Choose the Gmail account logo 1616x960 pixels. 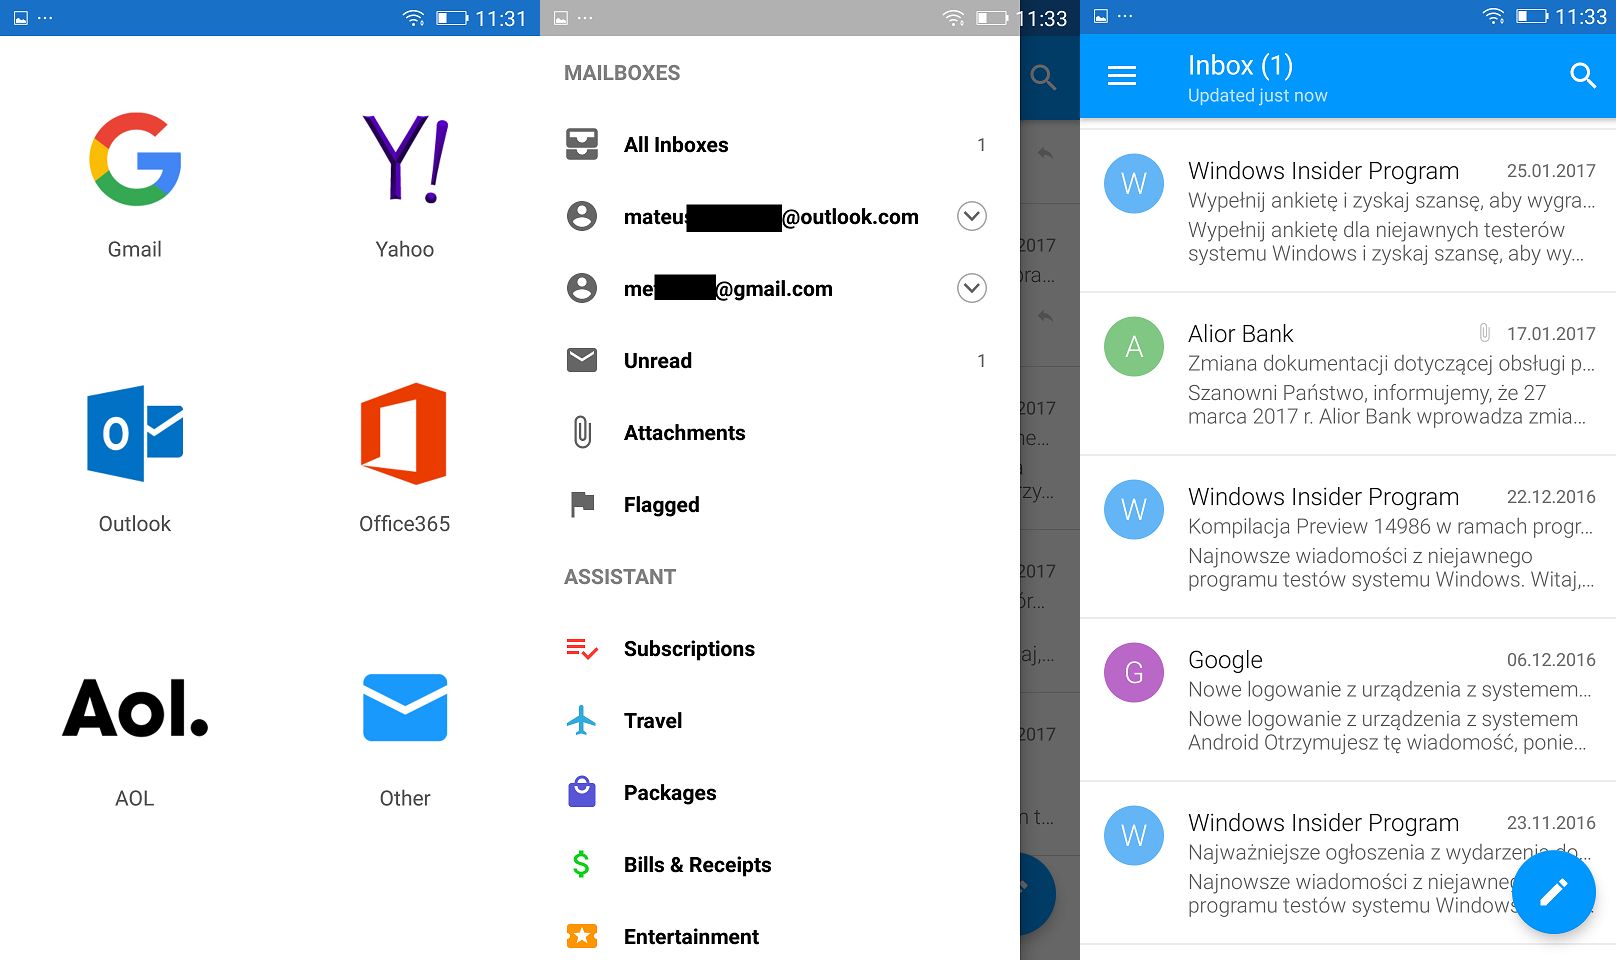(x=135, y=159)
